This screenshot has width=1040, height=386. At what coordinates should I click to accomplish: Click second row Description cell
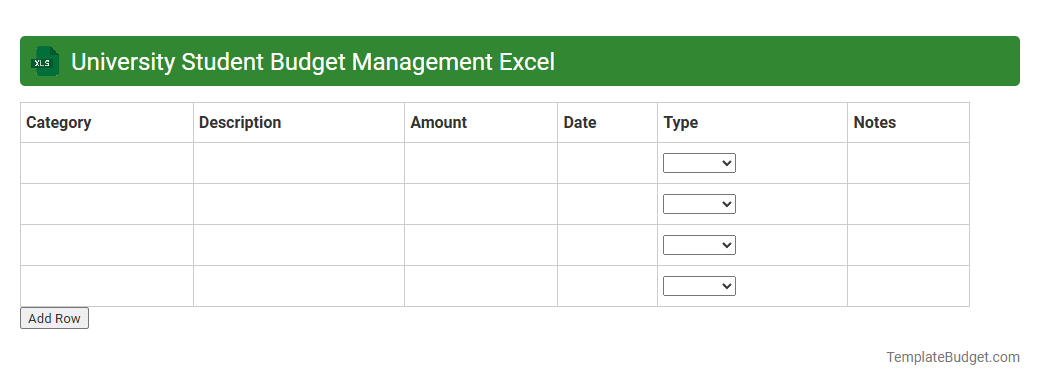pos(299,204)
